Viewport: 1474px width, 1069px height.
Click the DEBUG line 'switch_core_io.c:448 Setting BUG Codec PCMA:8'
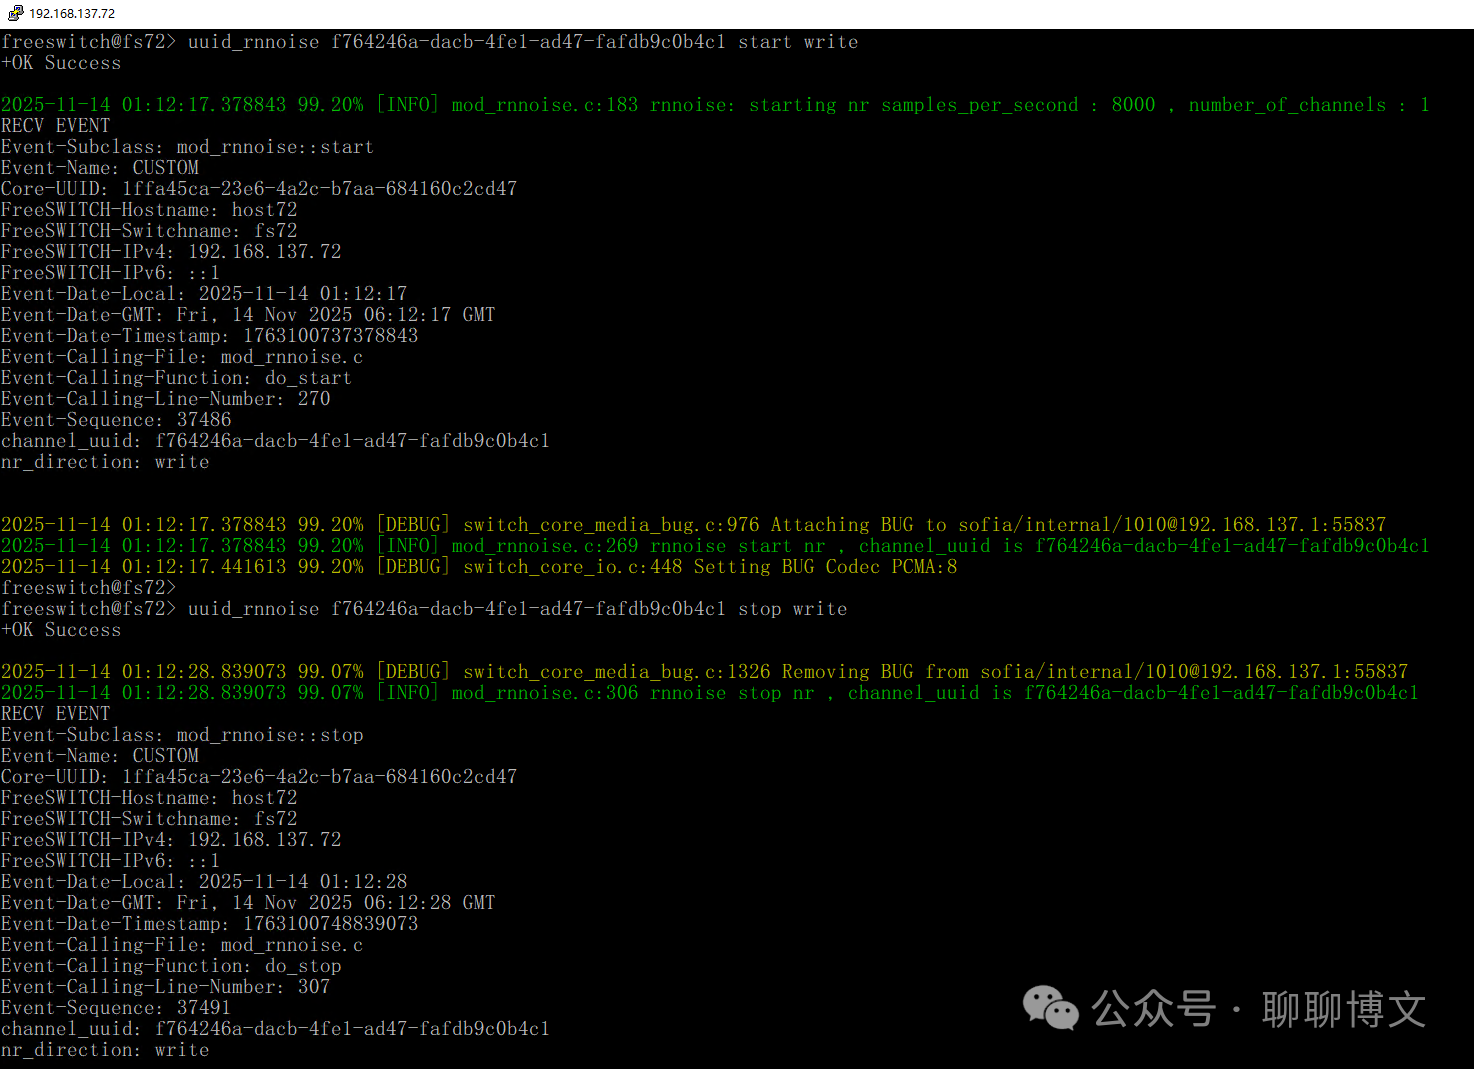point(479,567)
